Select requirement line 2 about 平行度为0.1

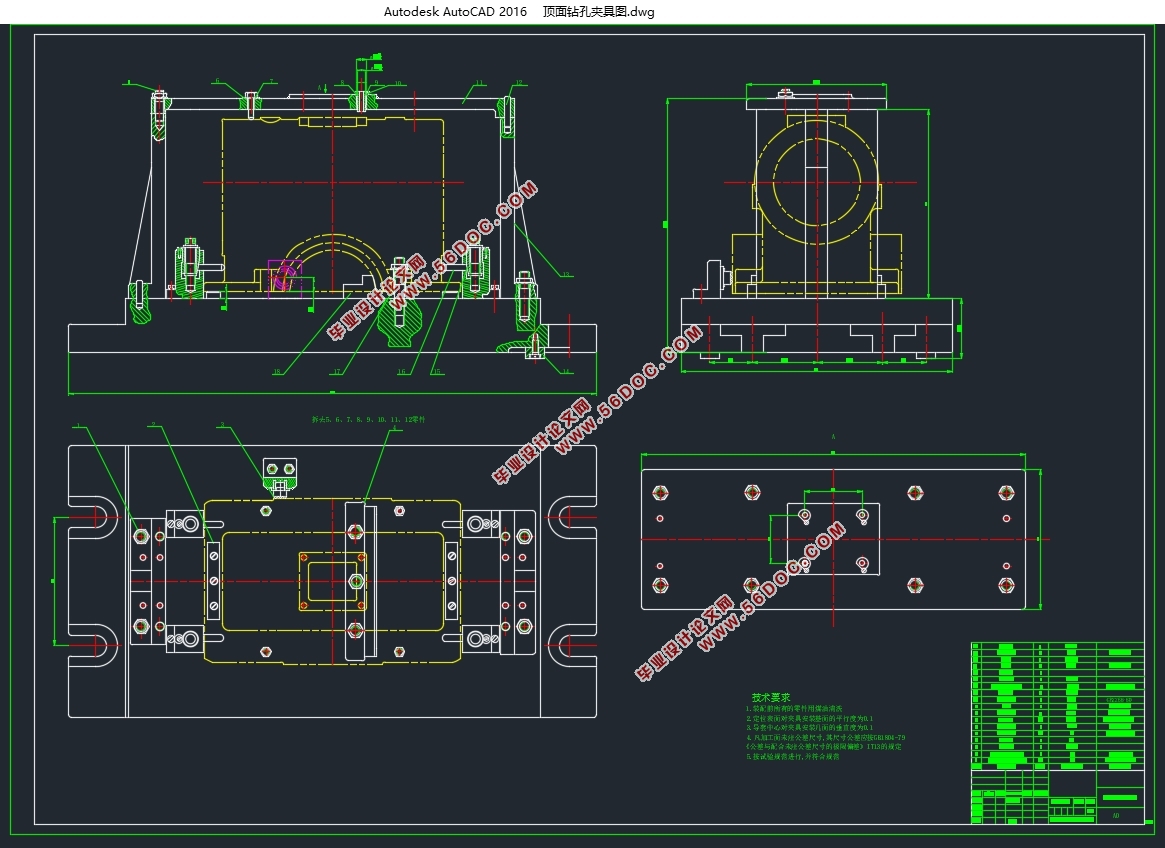pos(809,719)
